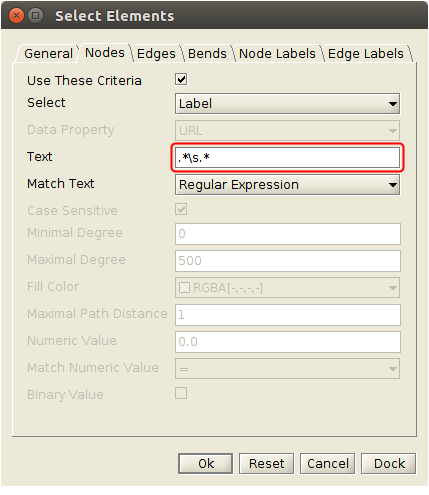
Task: Toggle the disabled Case Sensitive checkbox
Action: (181, 209)
